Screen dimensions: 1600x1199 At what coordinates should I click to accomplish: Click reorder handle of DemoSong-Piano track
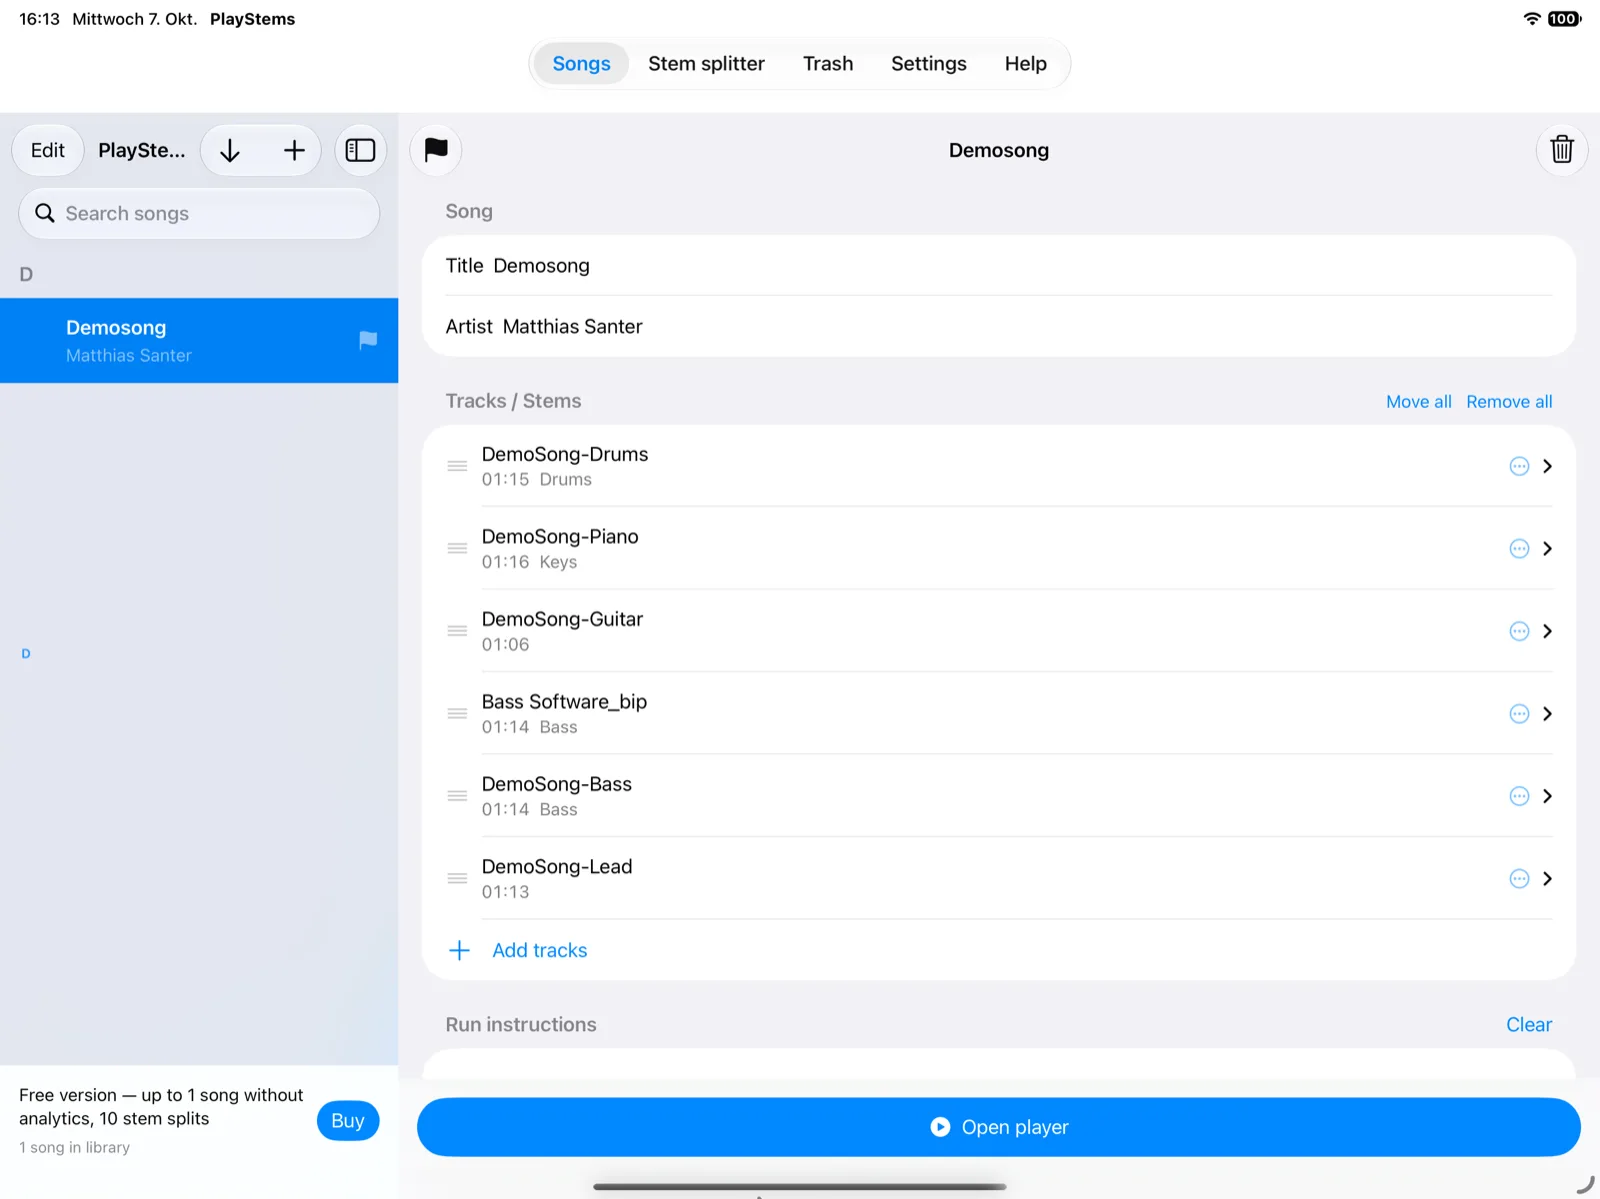point(457,549)
